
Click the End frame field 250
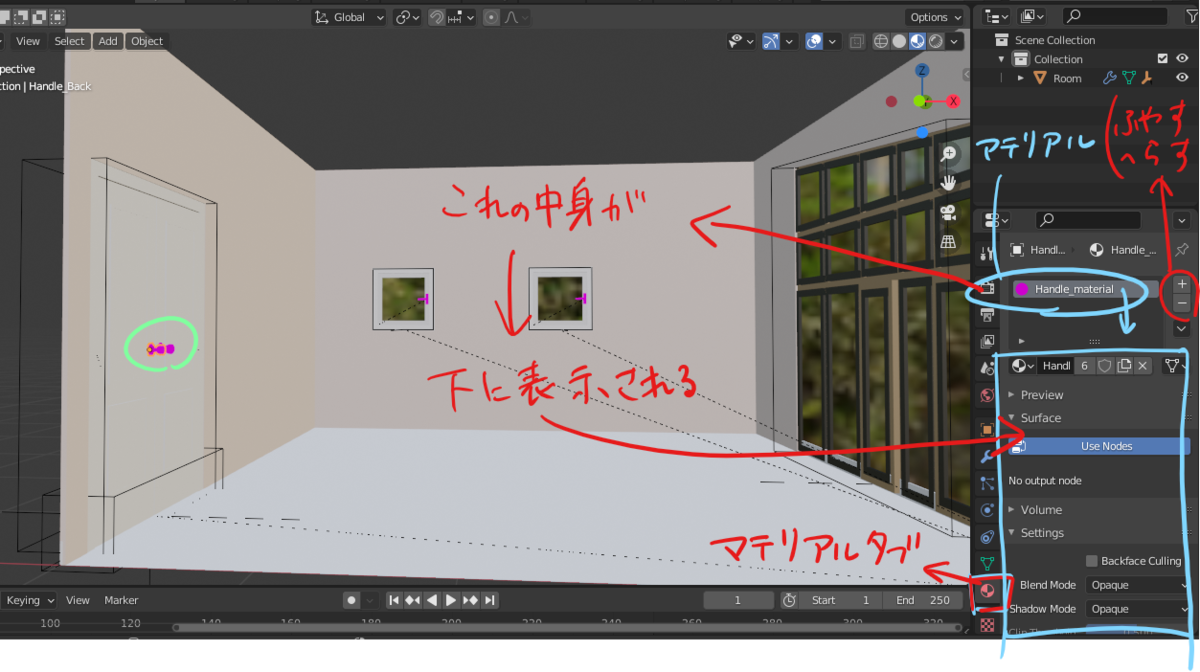924,600
